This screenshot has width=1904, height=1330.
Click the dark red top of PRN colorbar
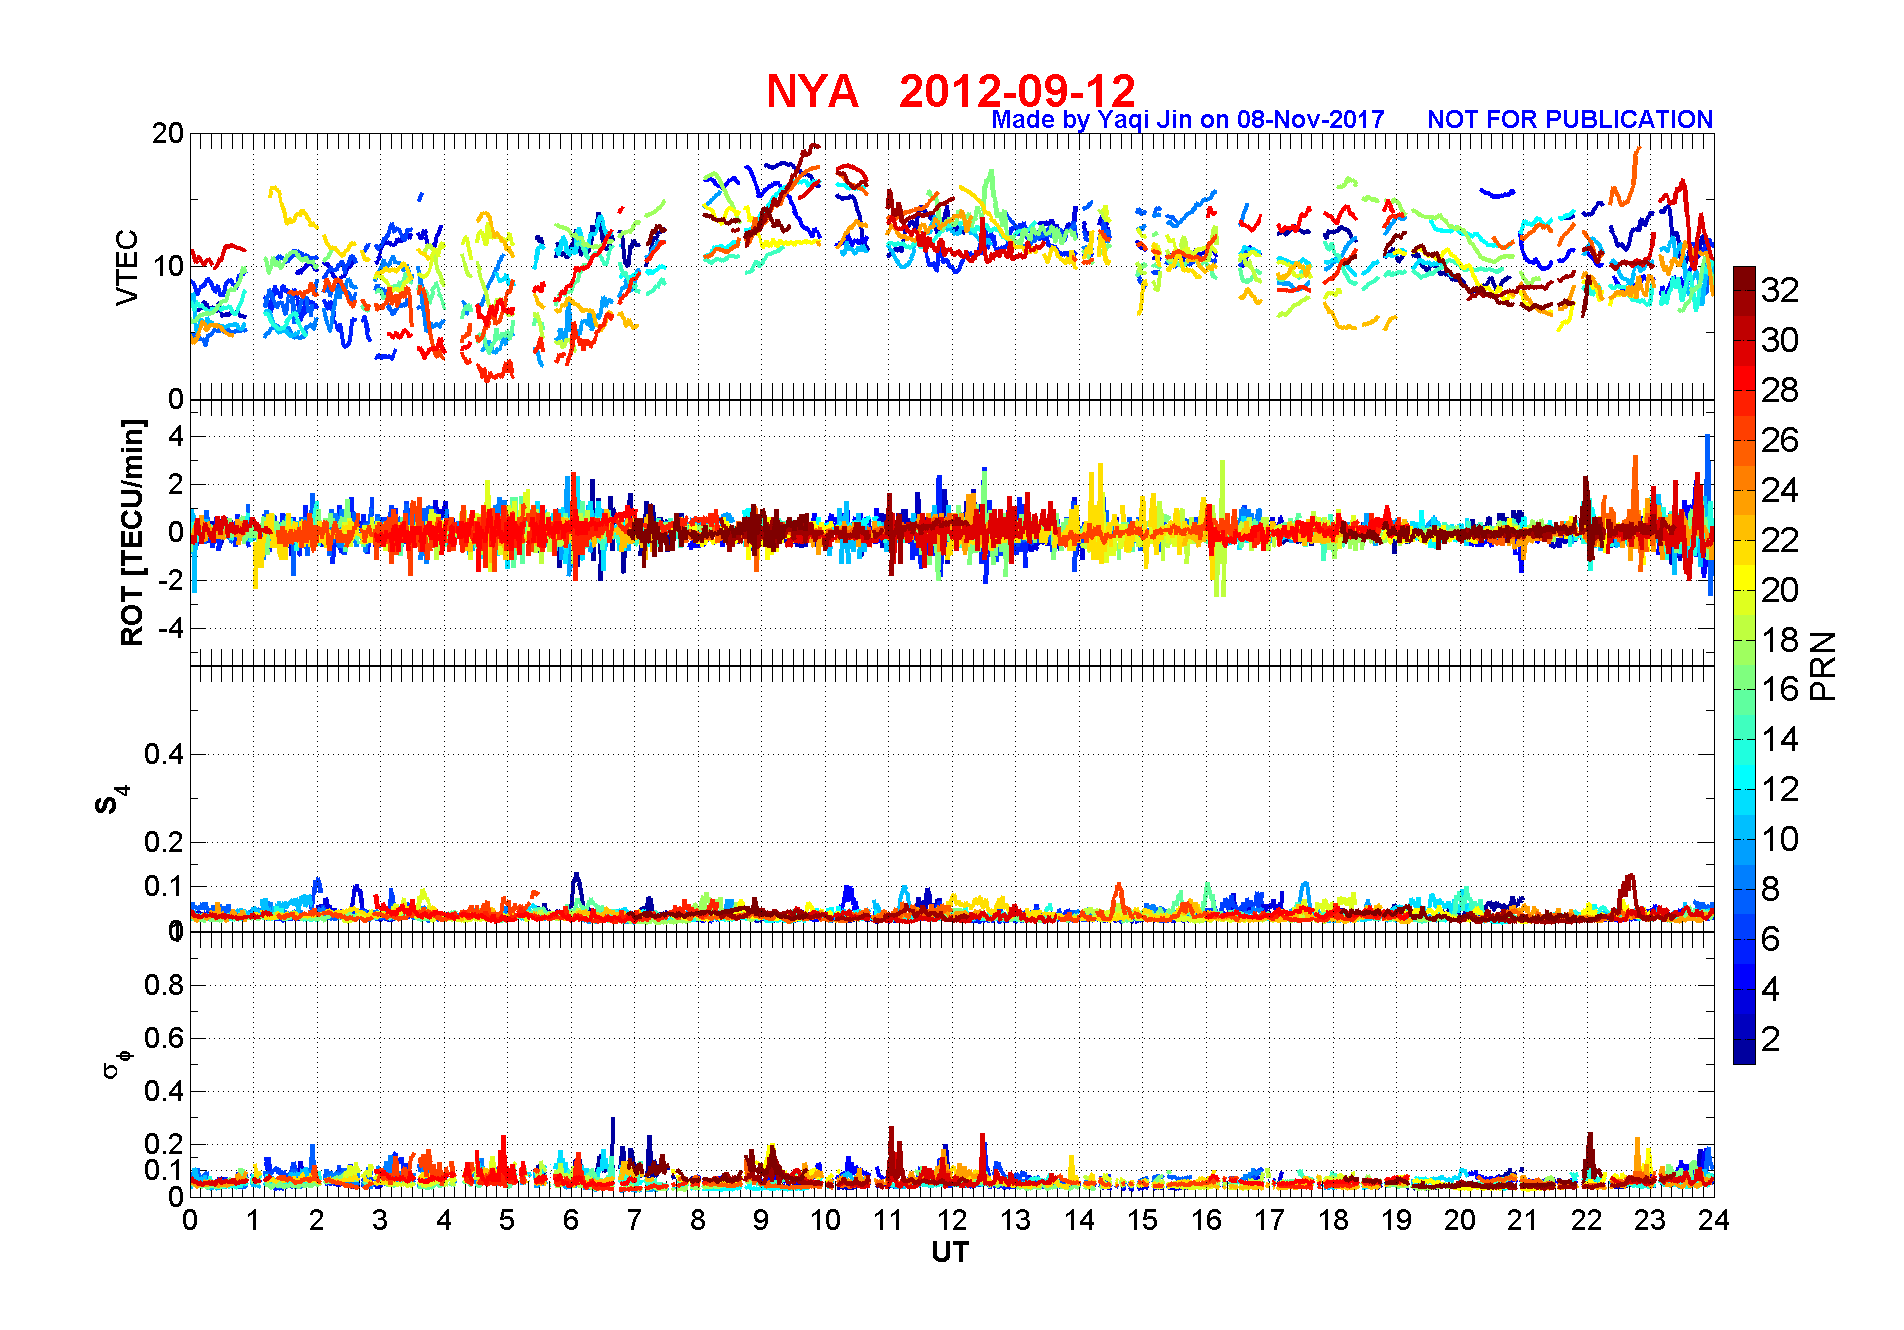(1744, 278)
